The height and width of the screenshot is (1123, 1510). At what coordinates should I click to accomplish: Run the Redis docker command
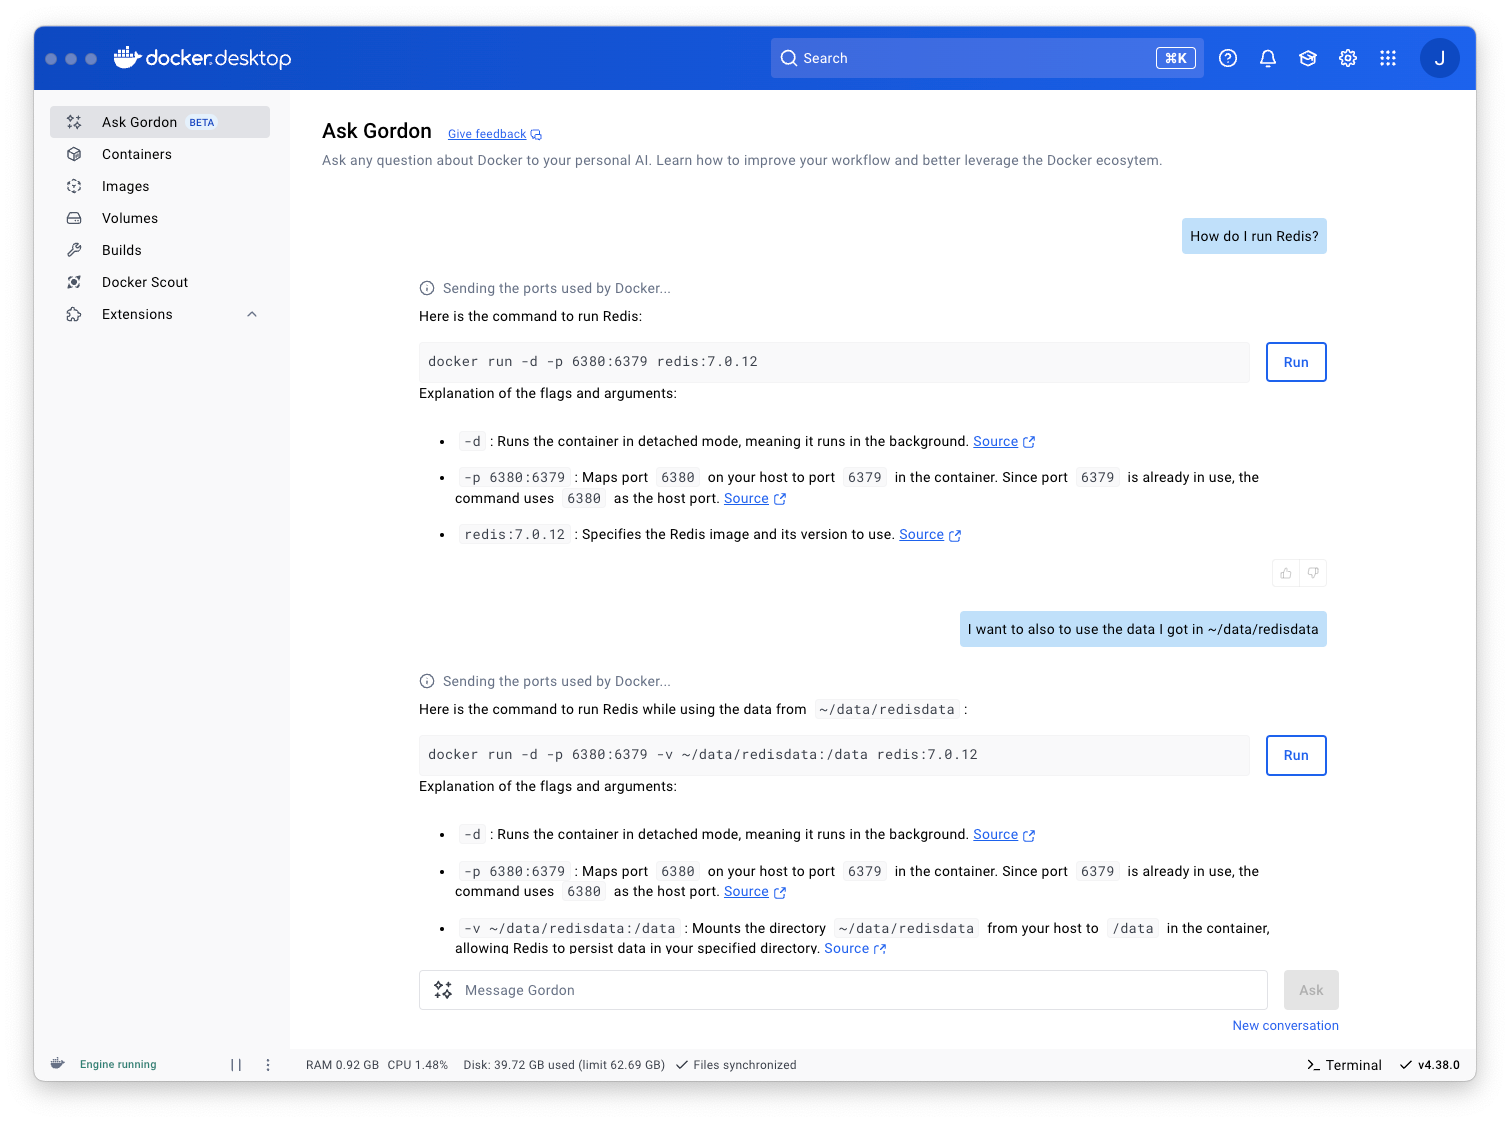[x=1296, y=362]
